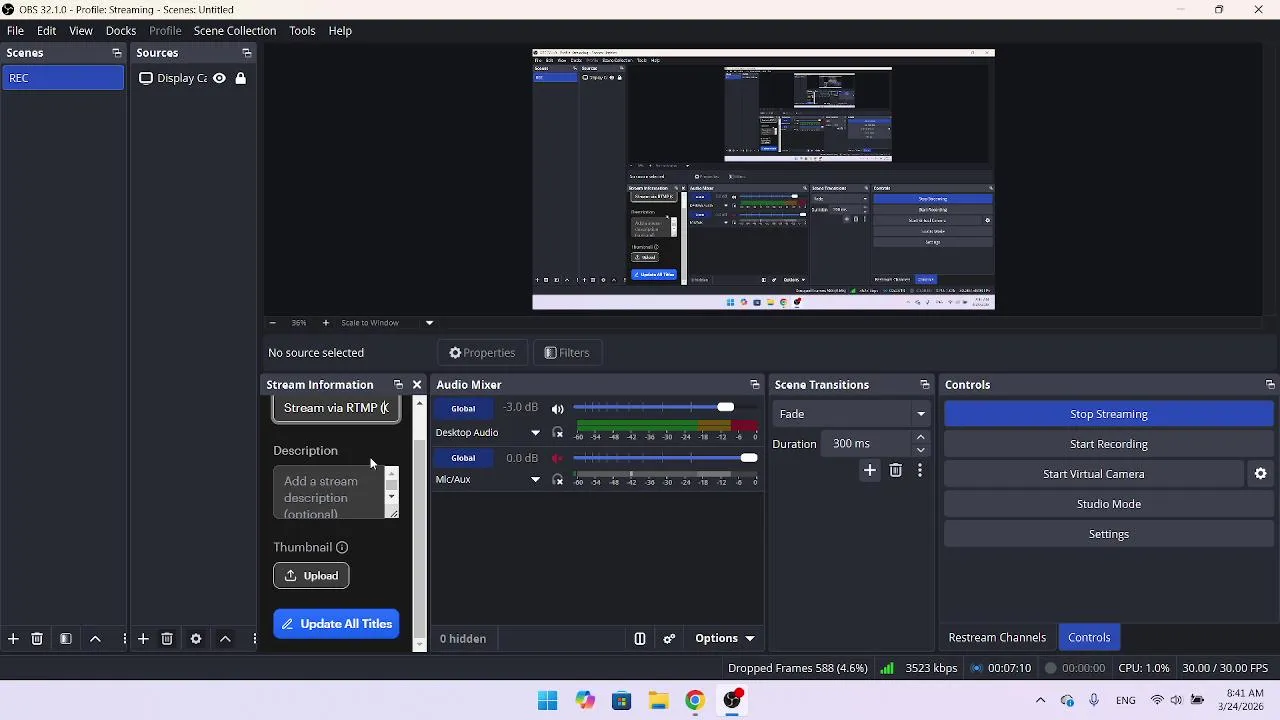Increase transition duration with up stepper
Viewport: 1280px width, 720px height.
(921, 438)
